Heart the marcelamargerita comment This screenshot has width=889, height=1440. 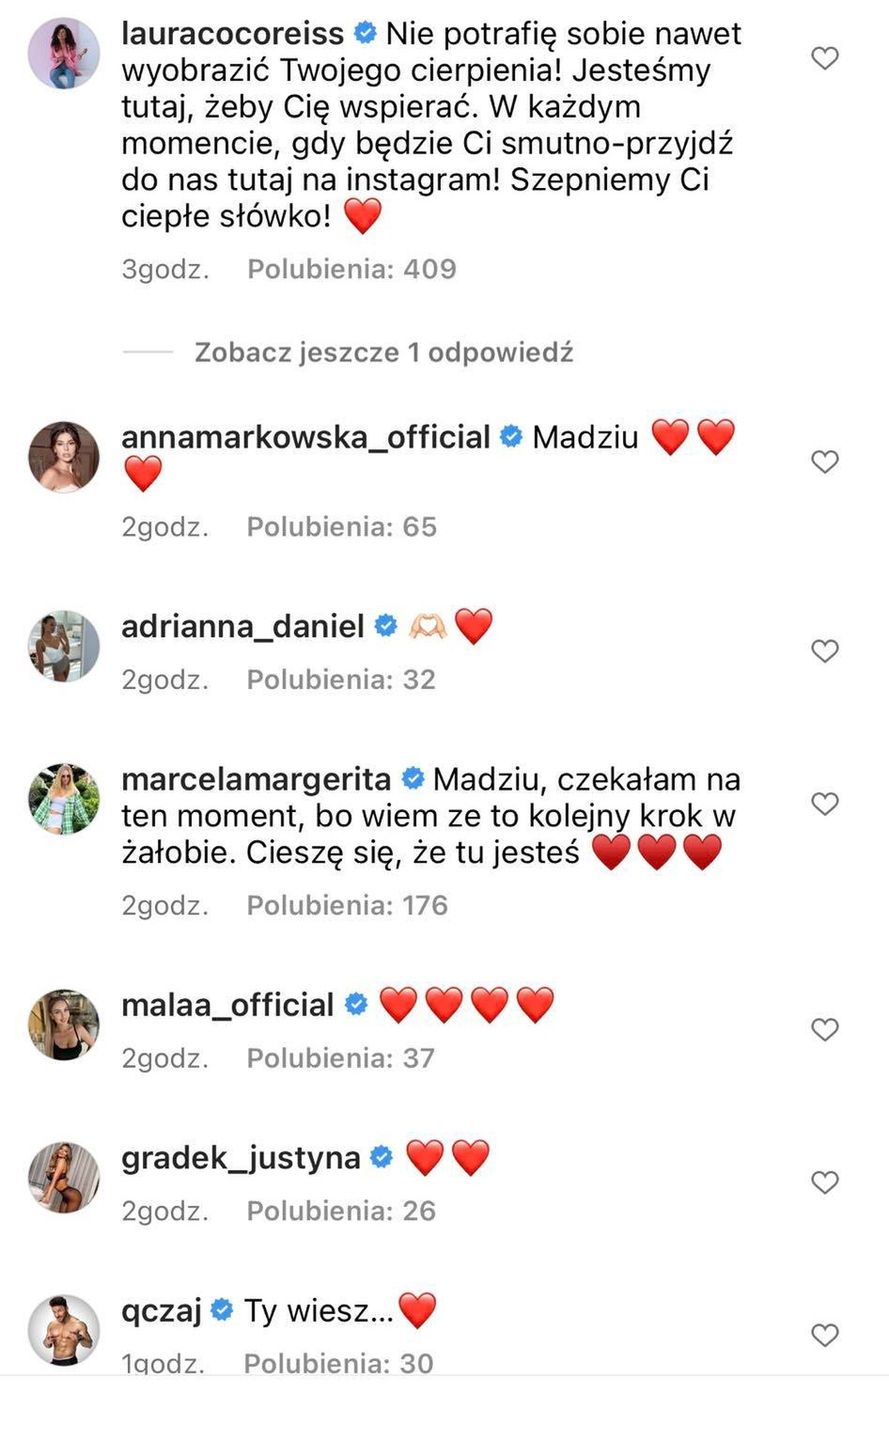(824, 804)
